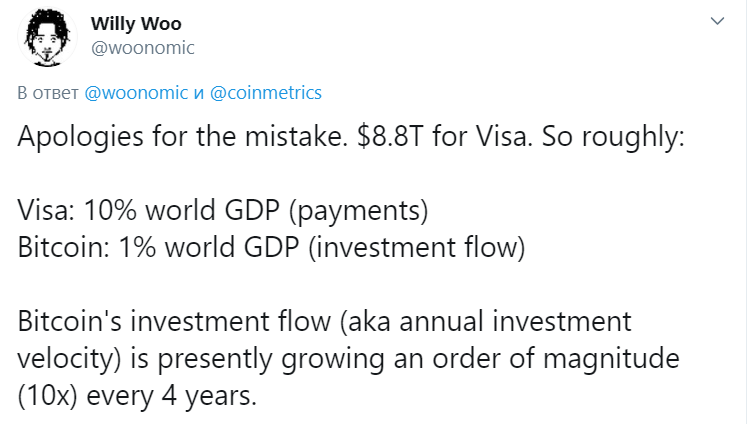The height and width of the screenshot is (424, 750).
Task: Click the '(investment flow)' text
Action: [x=417, y=248]
